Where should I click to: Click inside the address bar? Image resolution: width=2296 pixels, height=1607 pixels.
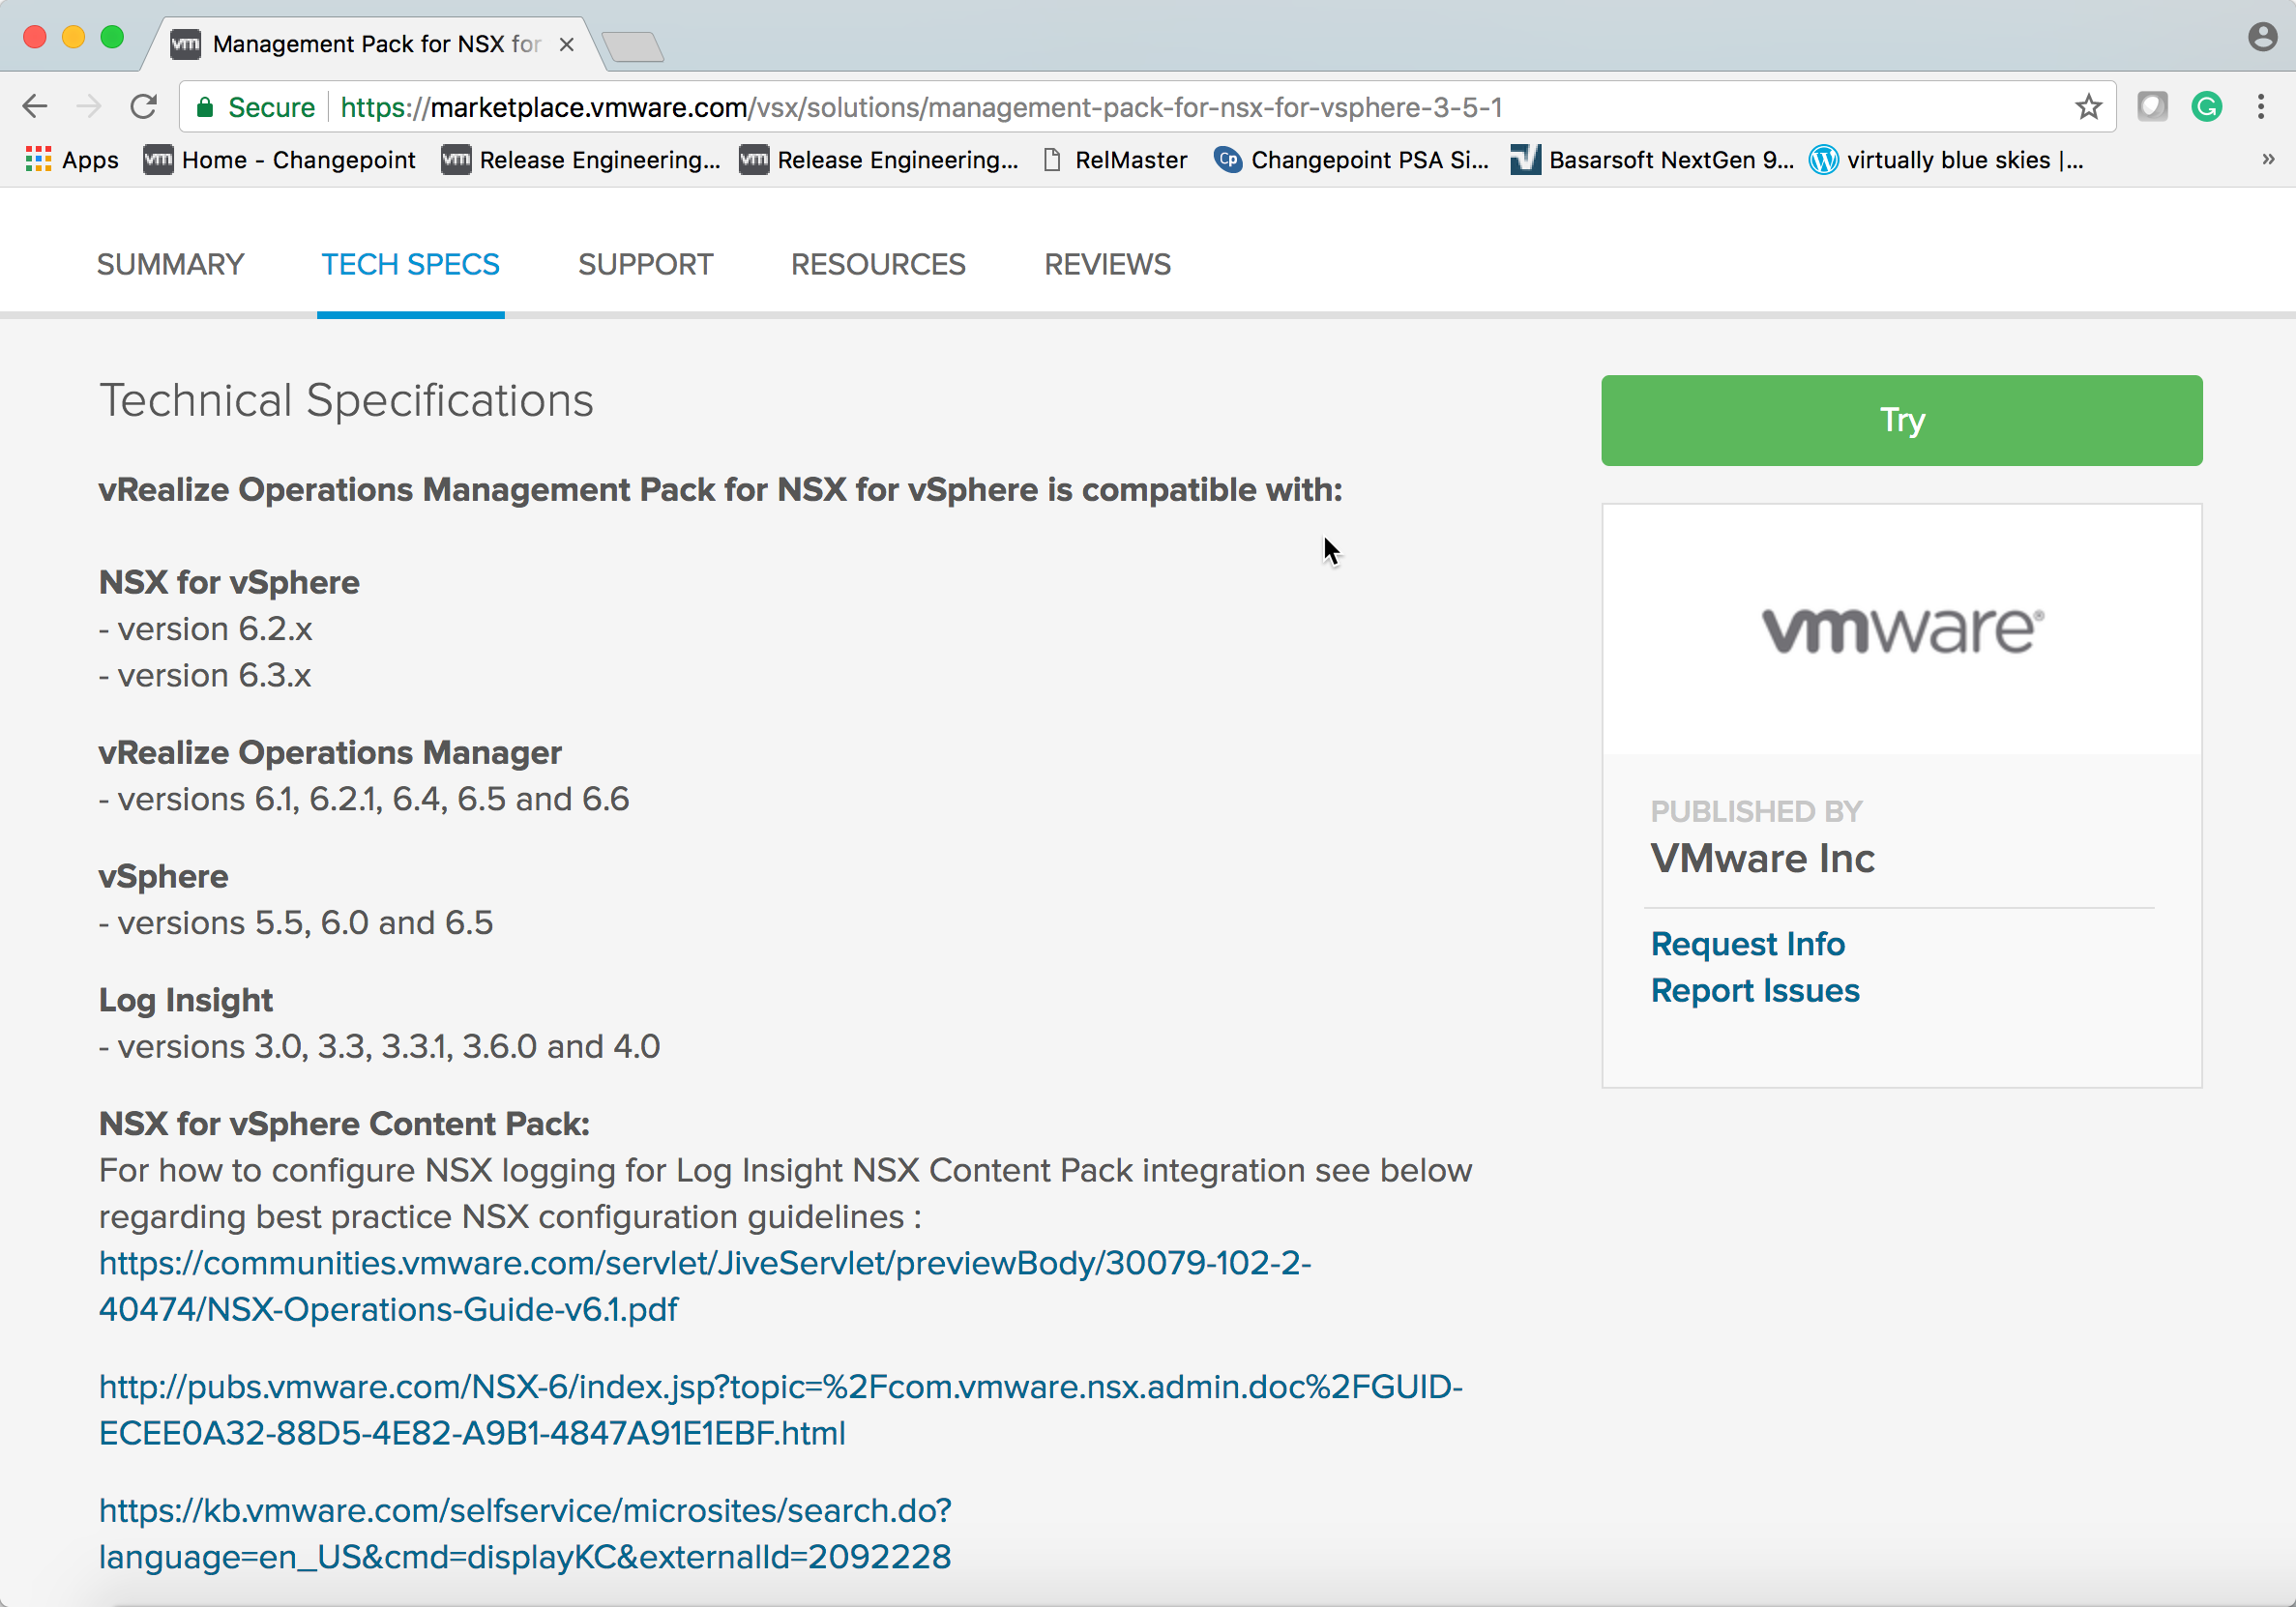point(1000,107)
